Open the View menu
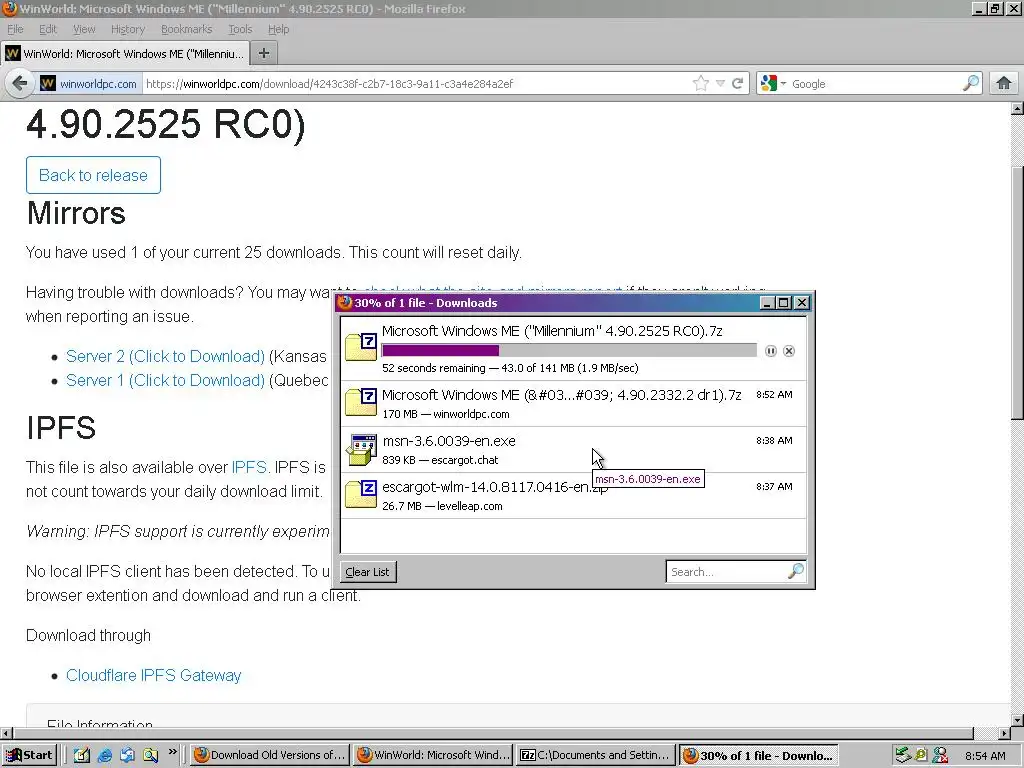The height and width of the screenshot is (768, 1024). click(x=84, y=29)
